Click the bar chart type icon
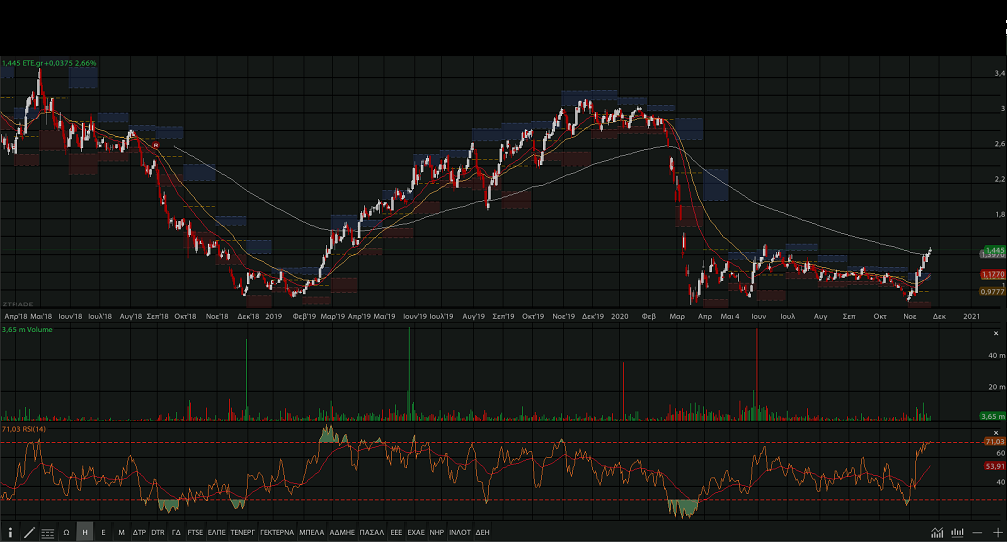This screenshot has width=1007, height=542. point(957,532)
